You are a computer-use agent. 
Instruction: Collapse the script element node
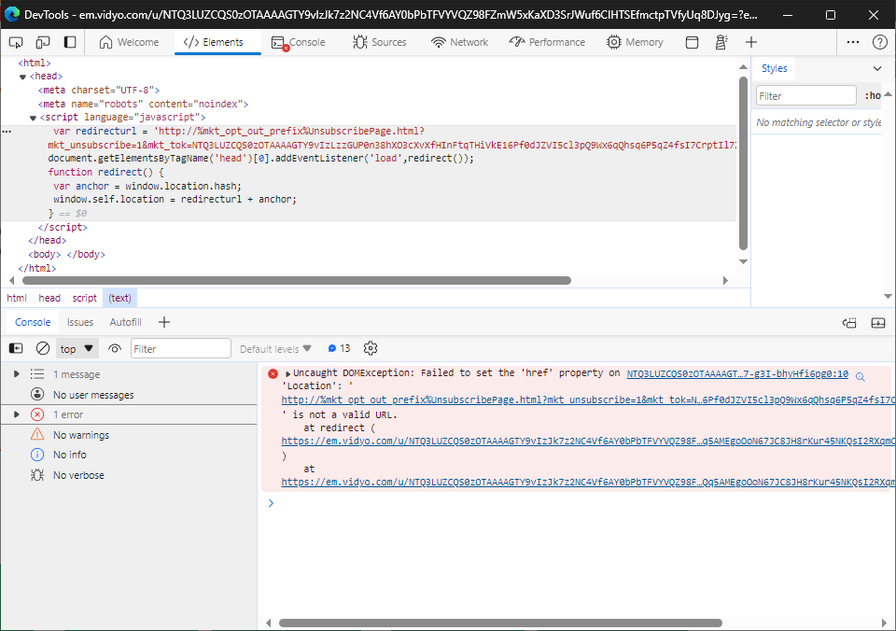pos(33,117)
